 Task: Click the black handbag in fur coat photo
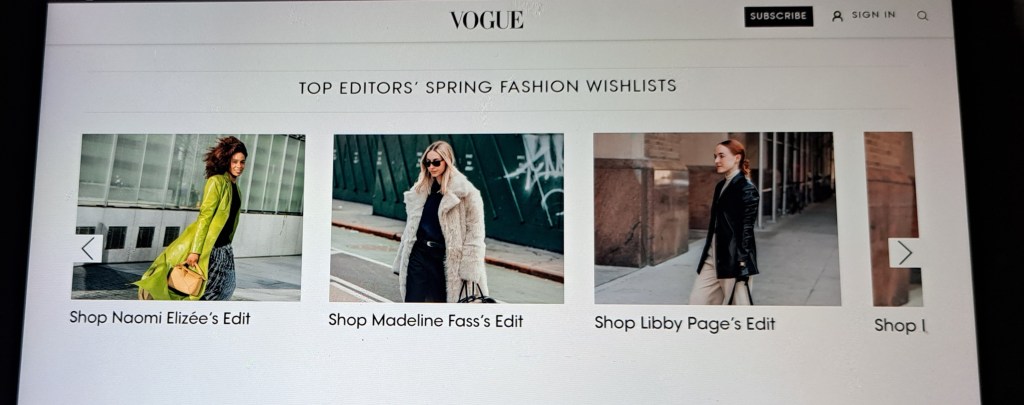pyautogui.click(x=475, y=293)
